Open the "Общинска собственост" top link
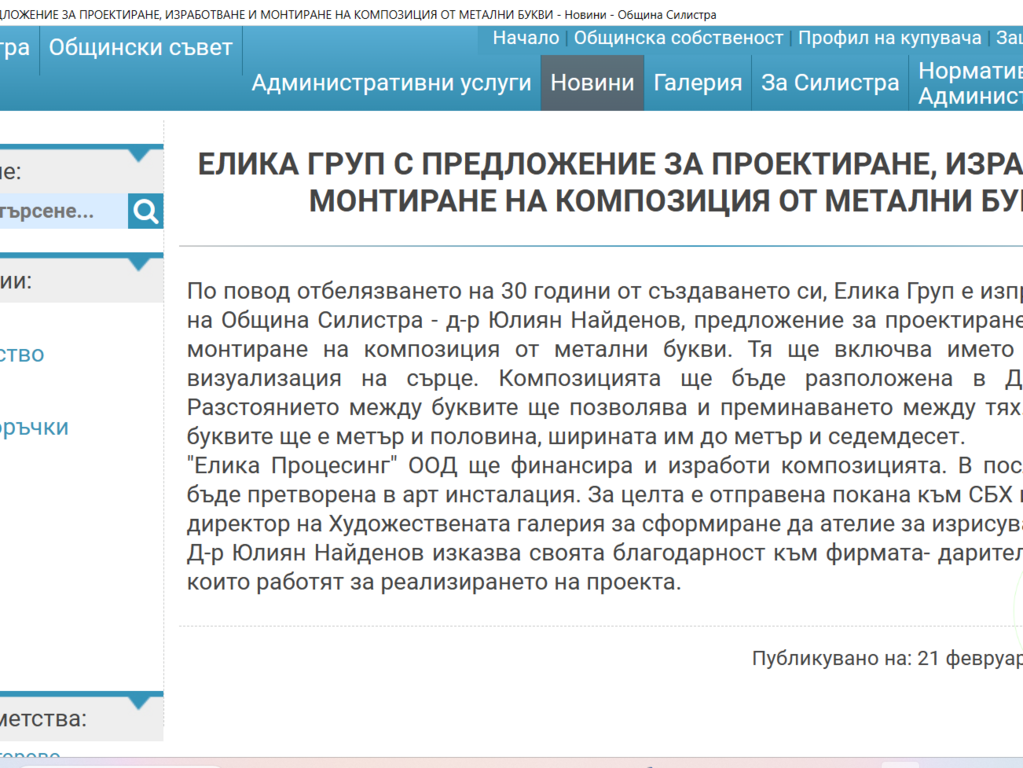Image resolution: width=1023 pixels, height=768 pixels. (679, 38)
